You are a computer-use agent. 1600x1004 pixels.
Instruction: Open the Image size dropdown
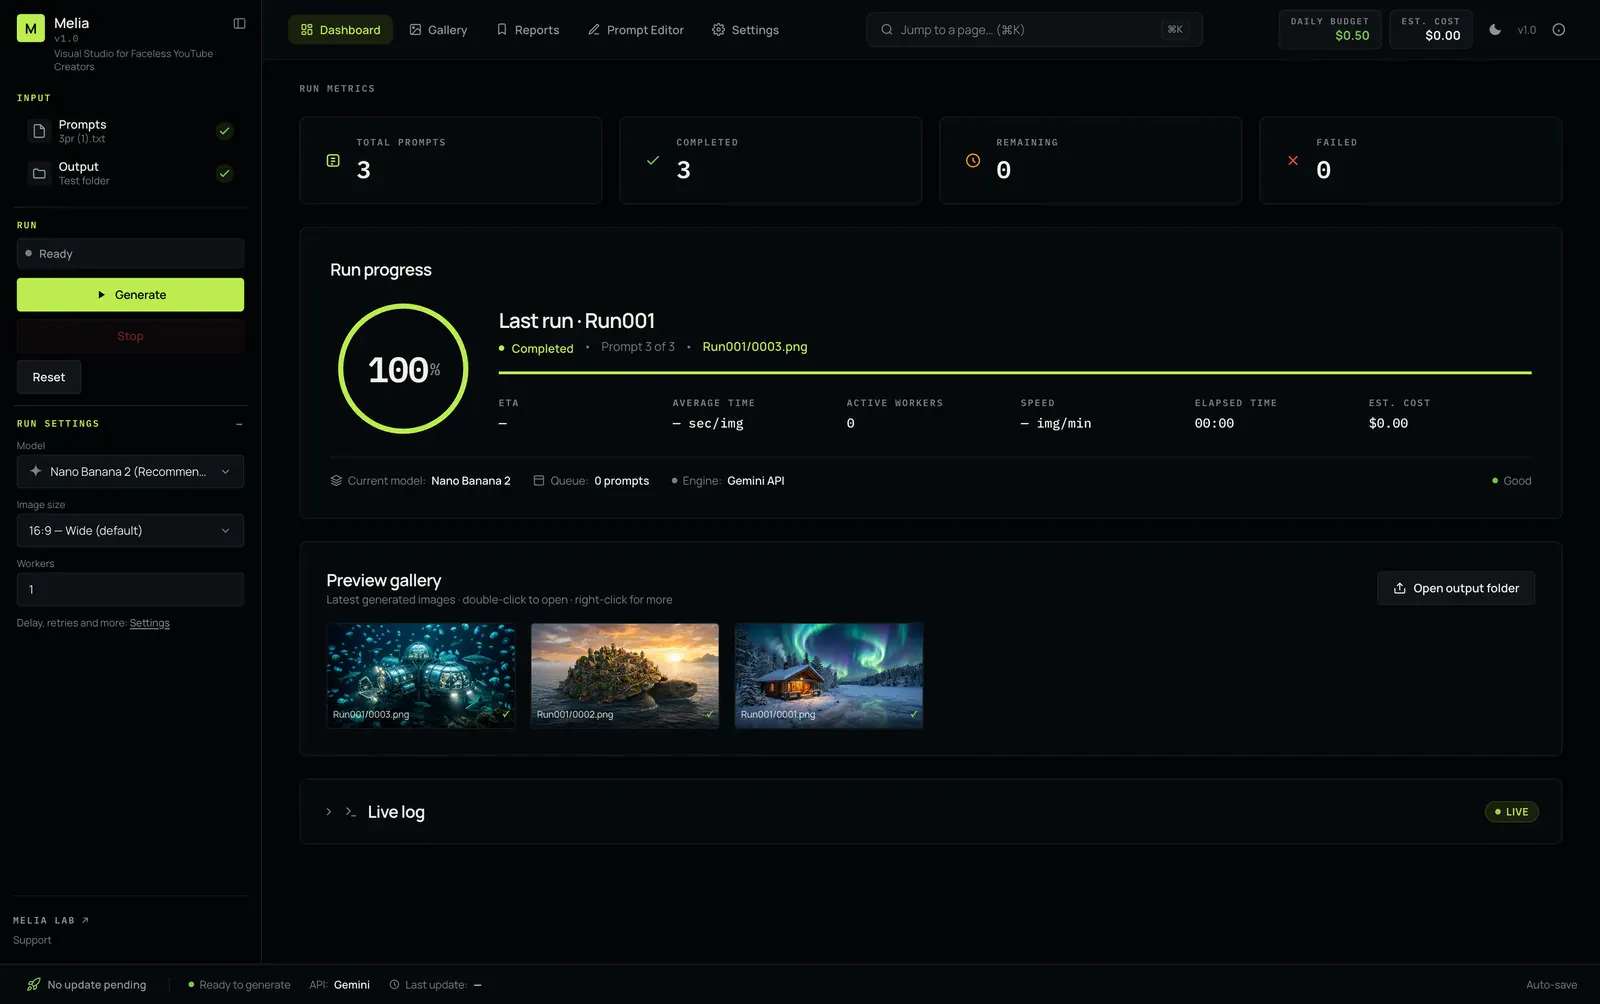tap(130, 530)
